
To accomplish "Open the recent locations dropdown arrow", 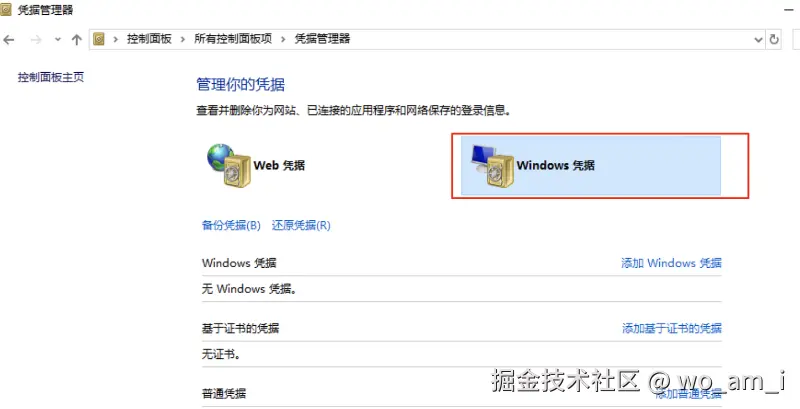I will point(58,39).
